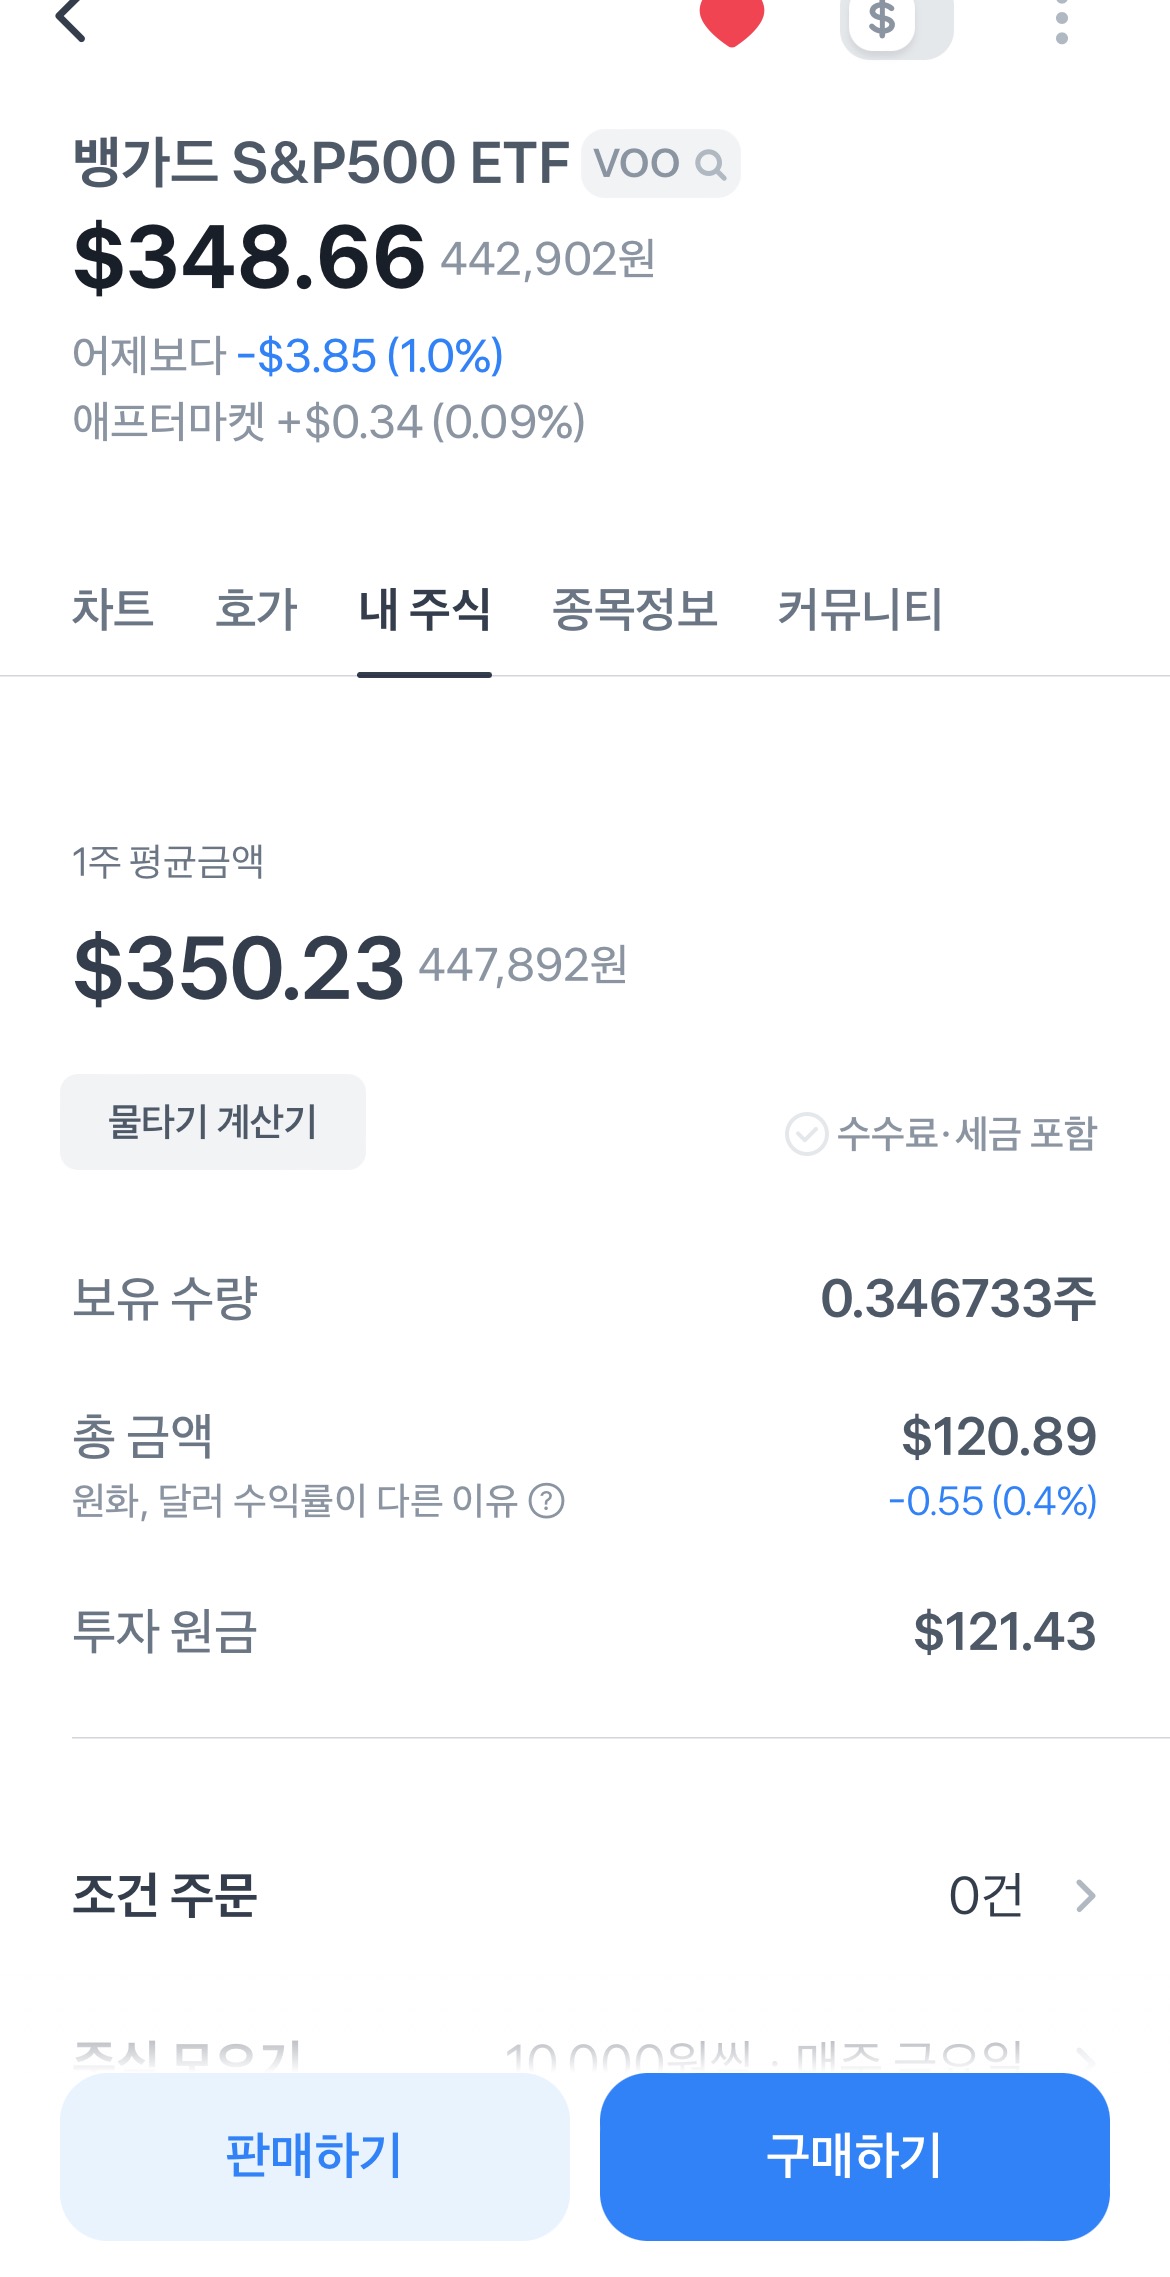
Task: Tap the 구매하기 buy button
Action: click(855, 2156)
